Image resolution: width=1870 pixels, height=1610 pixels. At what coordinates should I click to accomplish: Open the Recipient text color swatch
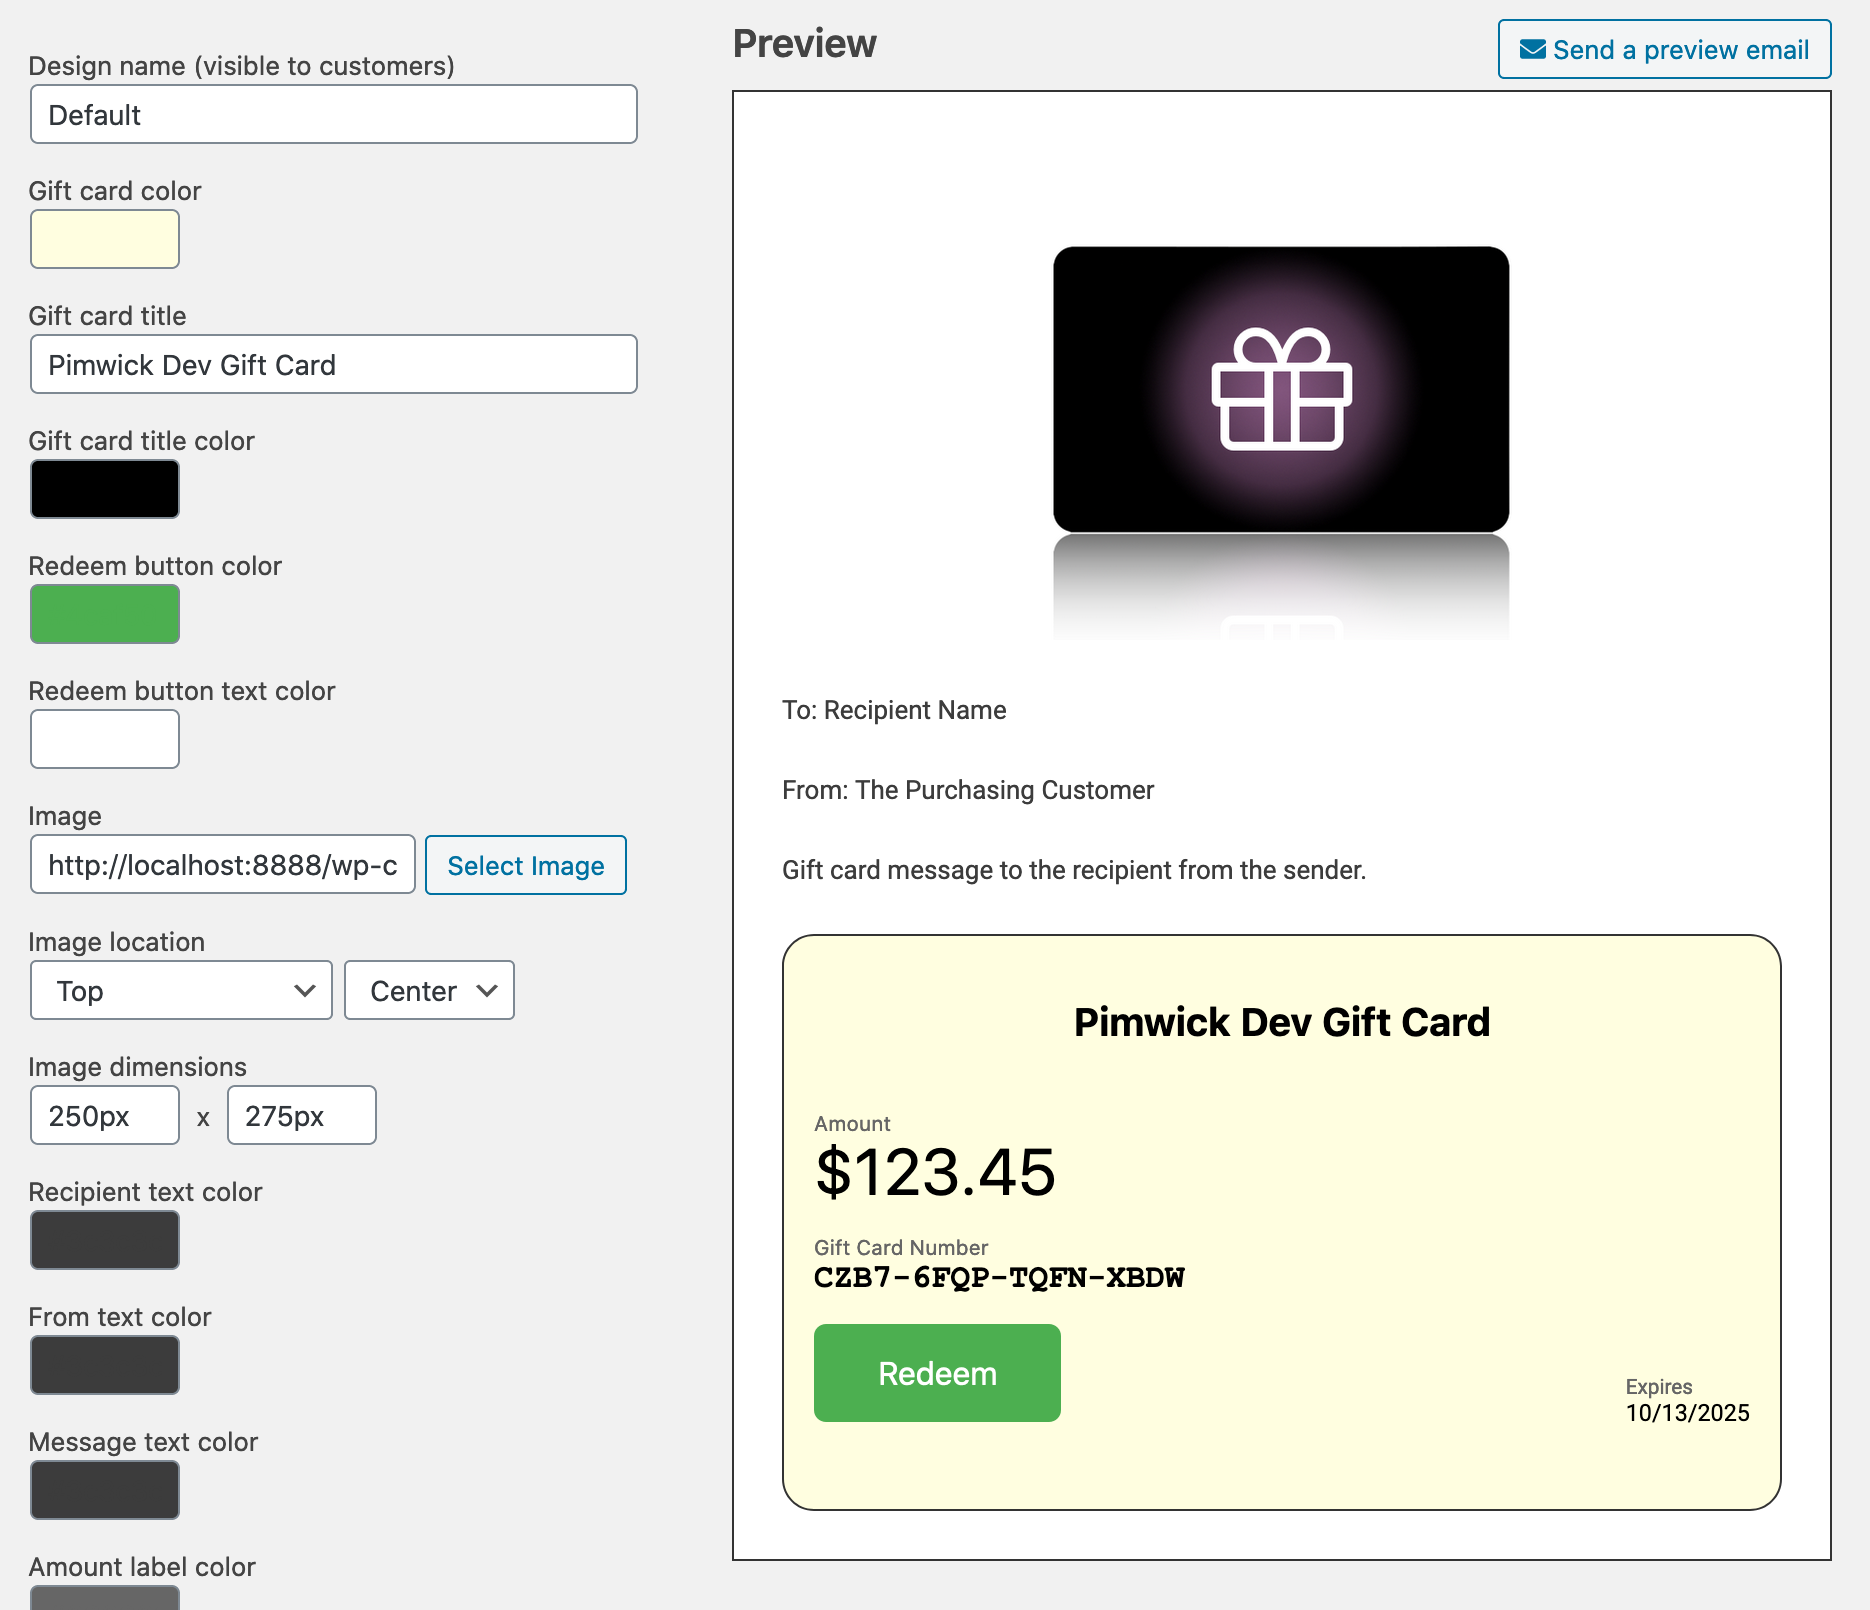(x=105, y=1240)
